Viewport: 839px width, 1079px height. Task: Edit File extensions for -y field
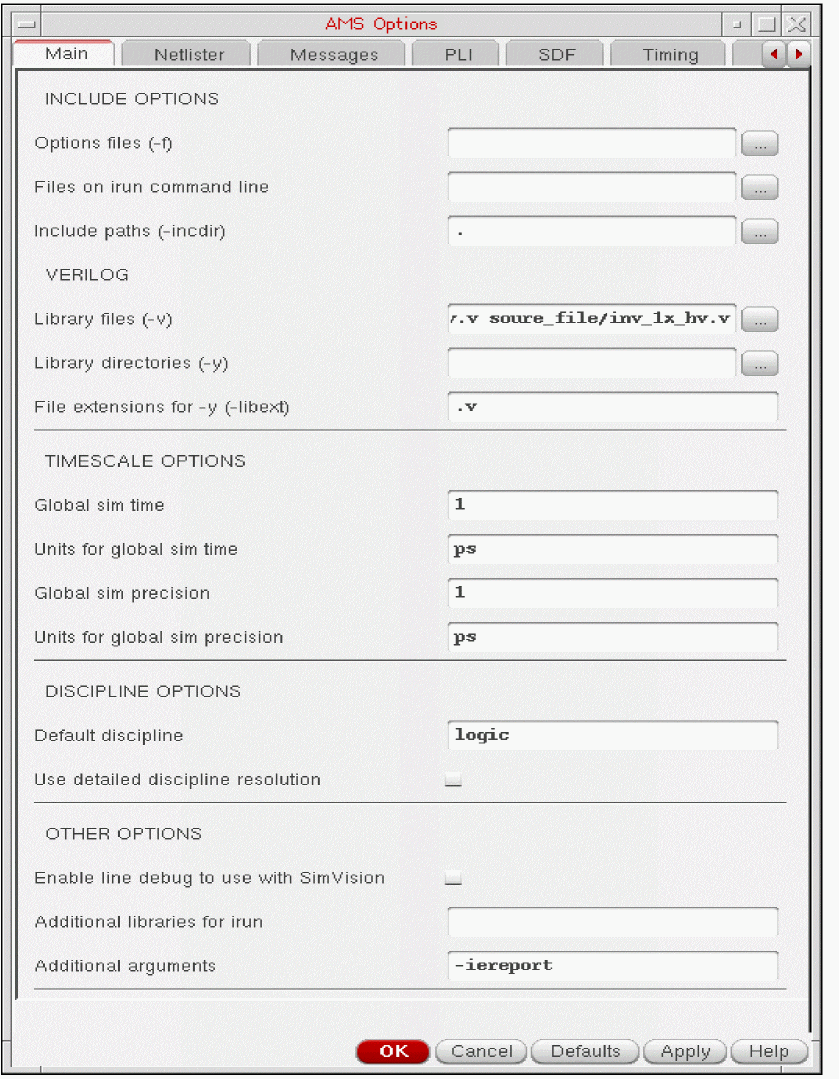tap(613, 407)
